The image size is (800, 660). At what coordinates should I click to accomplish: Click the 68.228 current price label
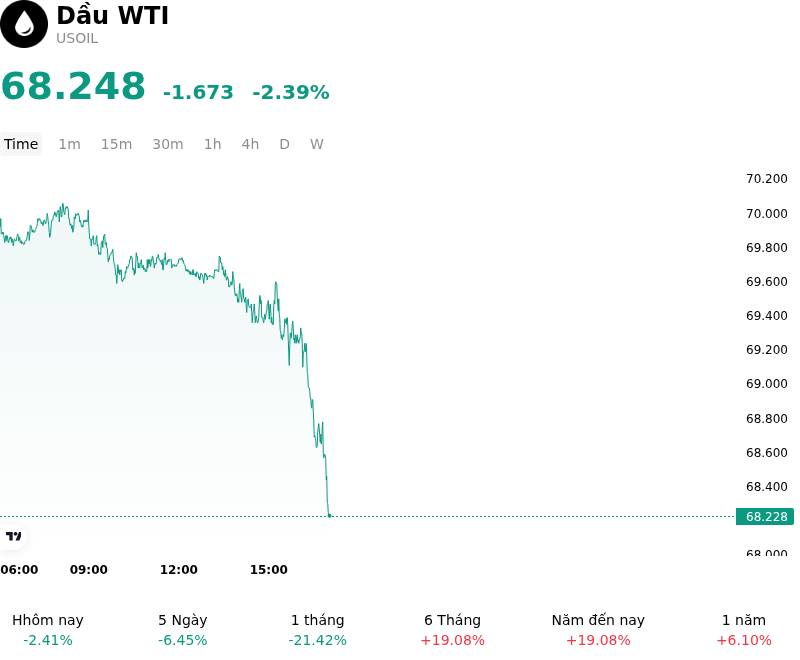(x=765, y=517)
